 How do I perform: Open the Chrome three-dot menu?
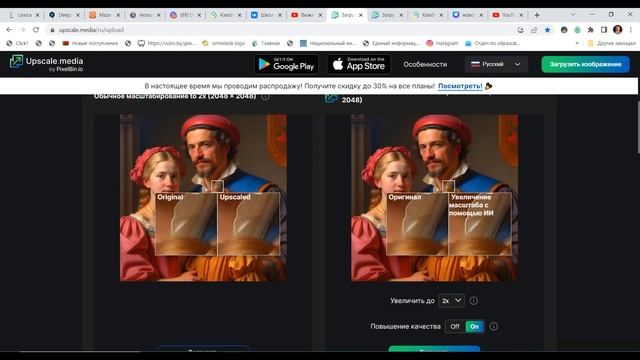click(631, 30)
